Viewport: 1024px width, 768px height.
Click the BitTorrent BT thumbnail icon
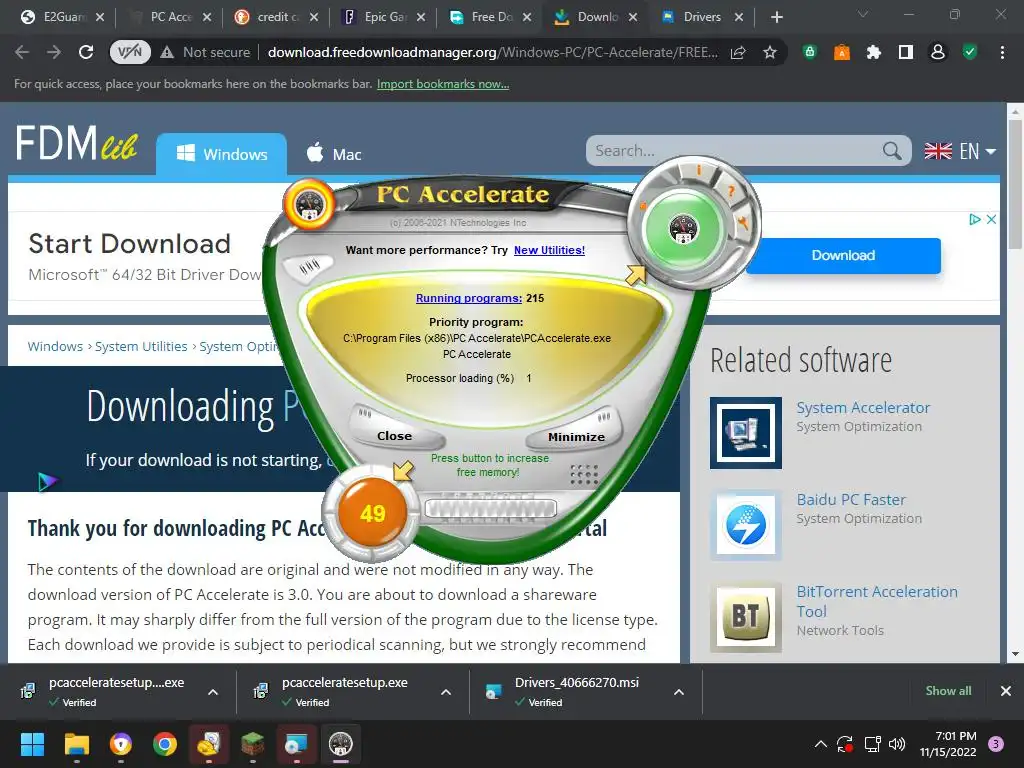(x=746, y=617)
